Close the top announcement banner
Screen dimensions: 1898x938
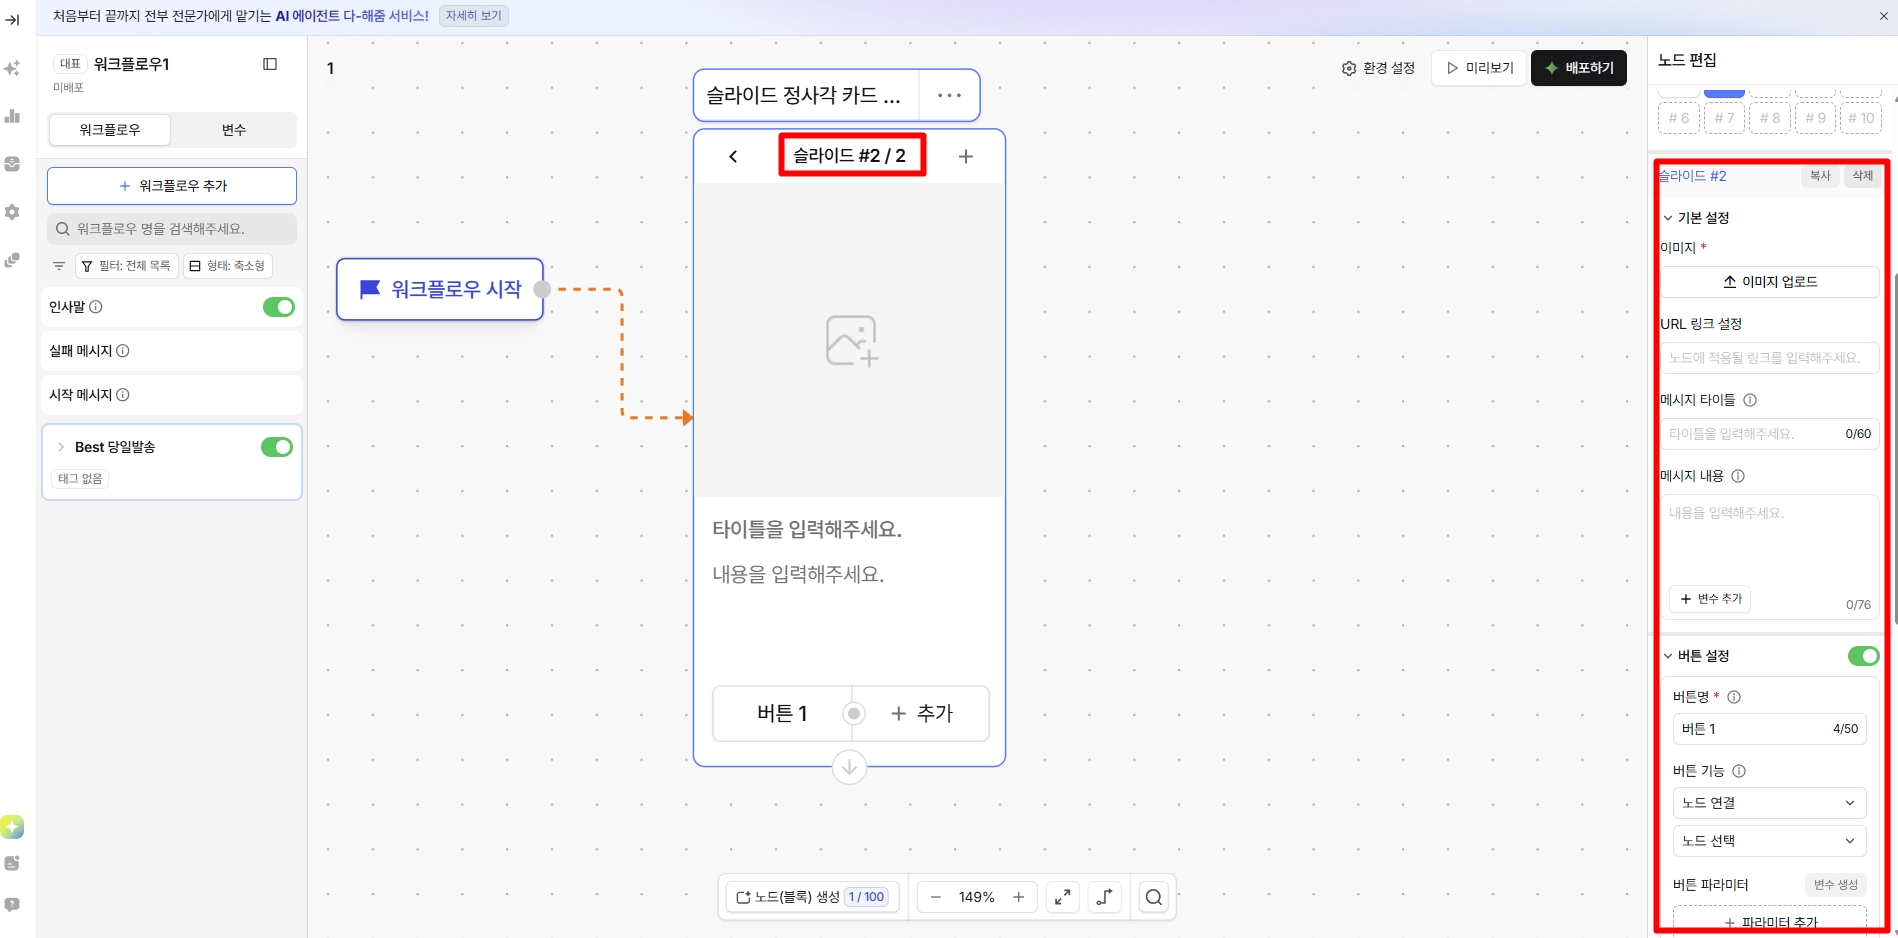point(1884,16)
